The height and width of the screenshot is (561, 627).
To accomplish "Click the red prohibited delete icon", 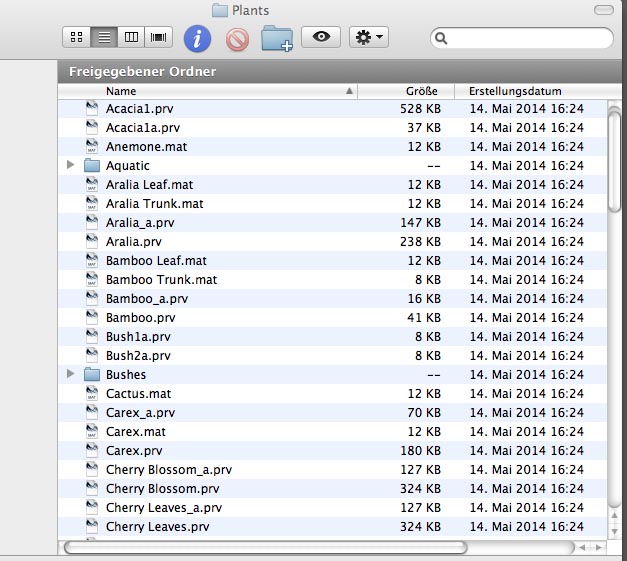I will [237, 40].
